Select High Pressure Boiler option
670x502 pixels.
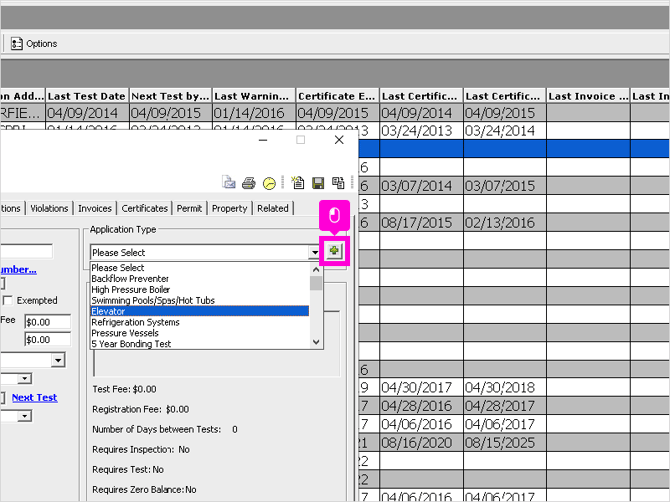[200, 289]
